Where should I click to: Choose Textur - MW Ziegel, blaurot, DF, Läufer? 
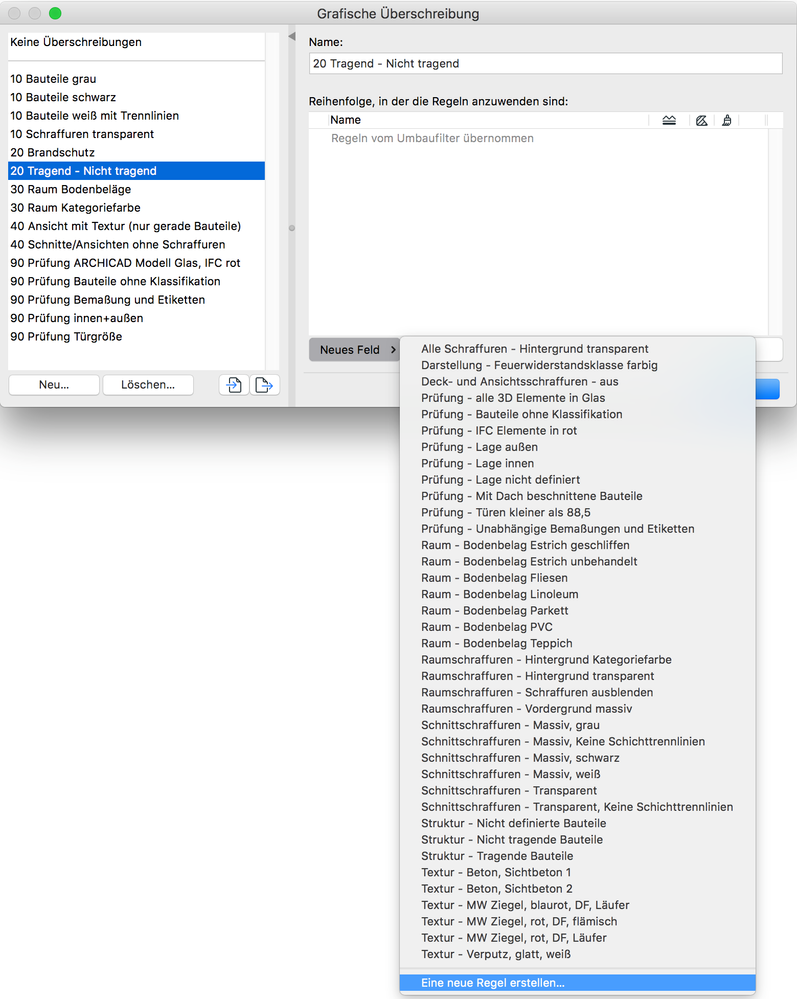(525, 905)
